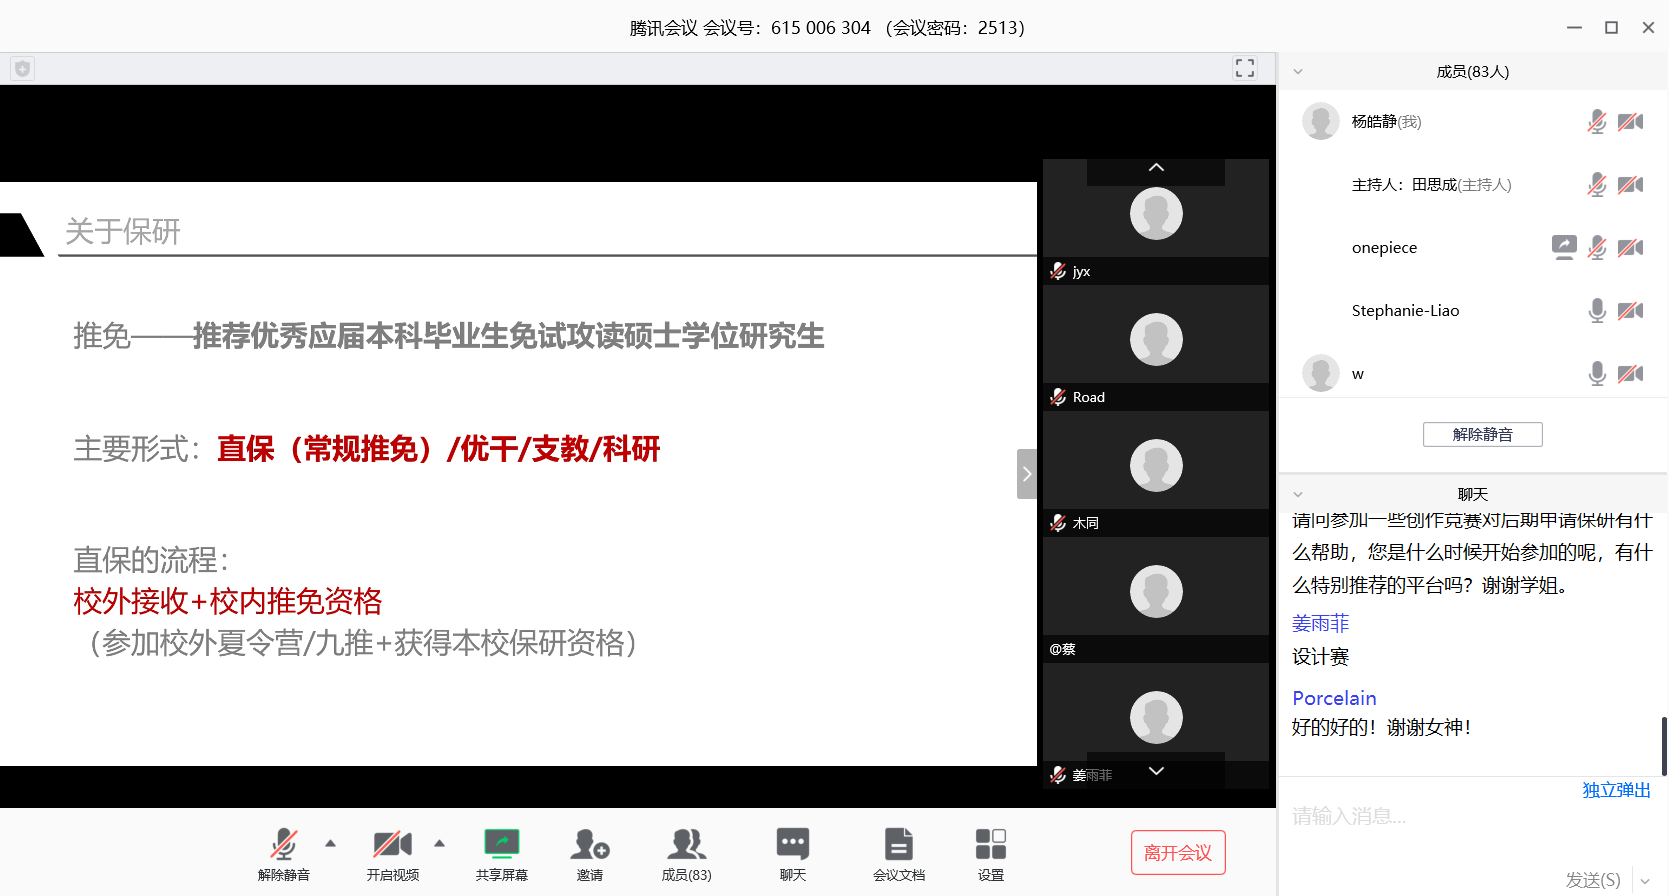The image size is (1669, 896).
Task: Collapse the members panel 成员(83人) chevron
Action: point(1298,72)
